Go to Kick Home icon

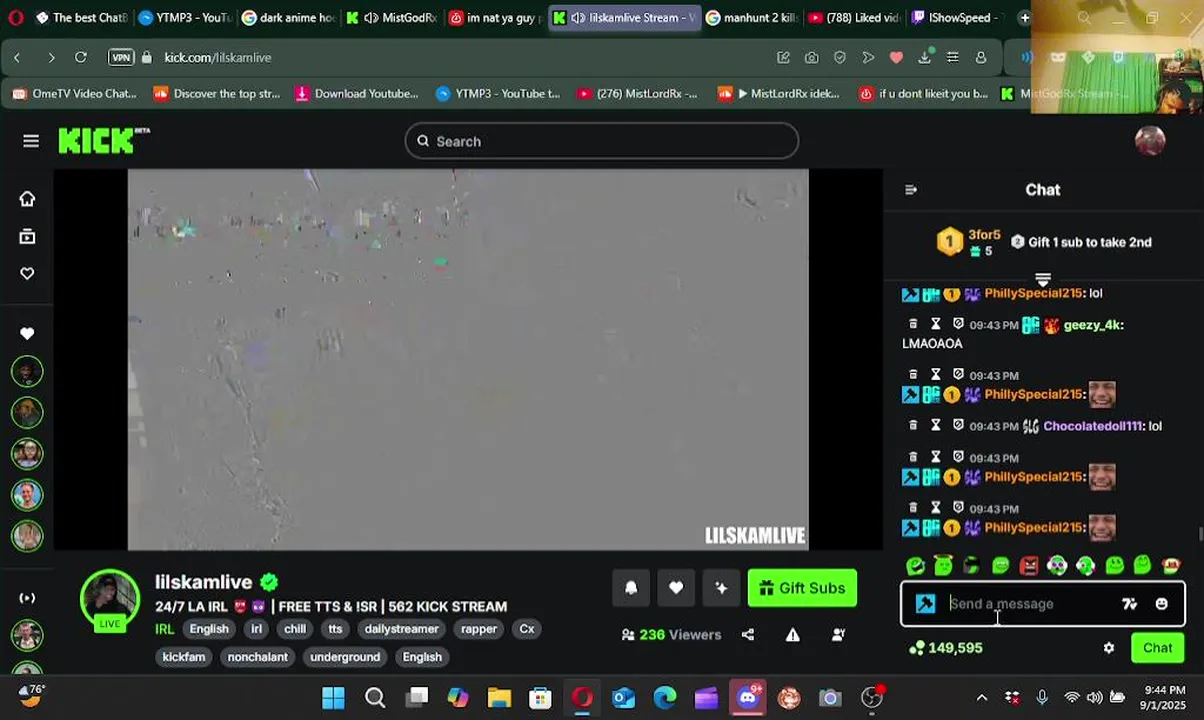(27, 199)
